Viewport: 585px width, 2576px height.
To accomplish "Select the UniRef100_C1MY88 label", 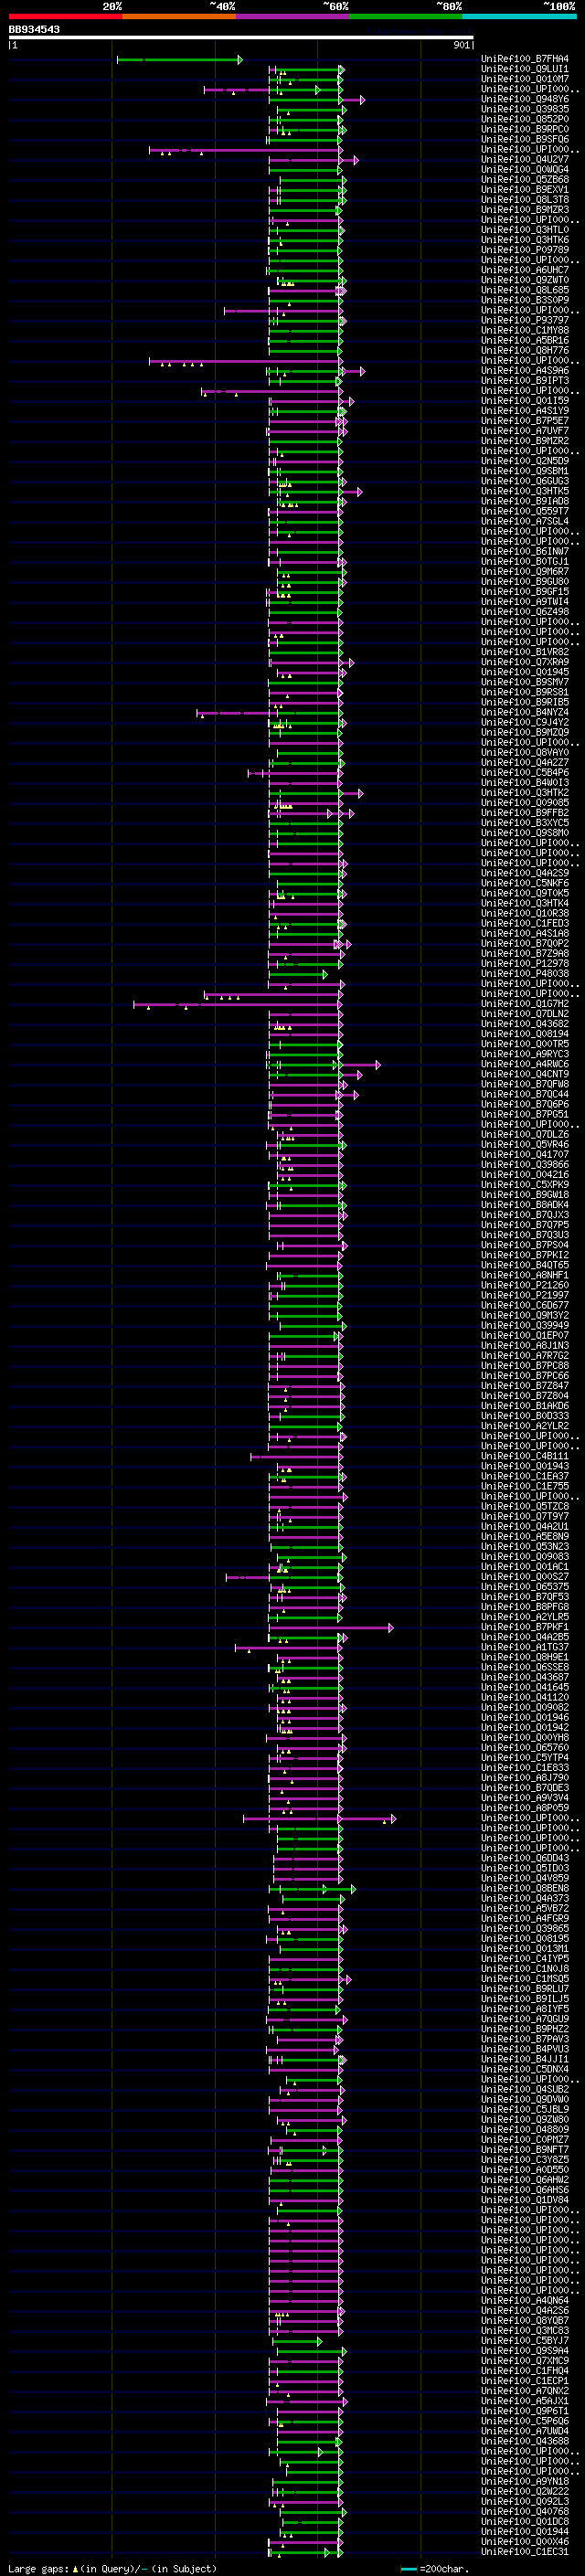I will click(x=524, y=331).
